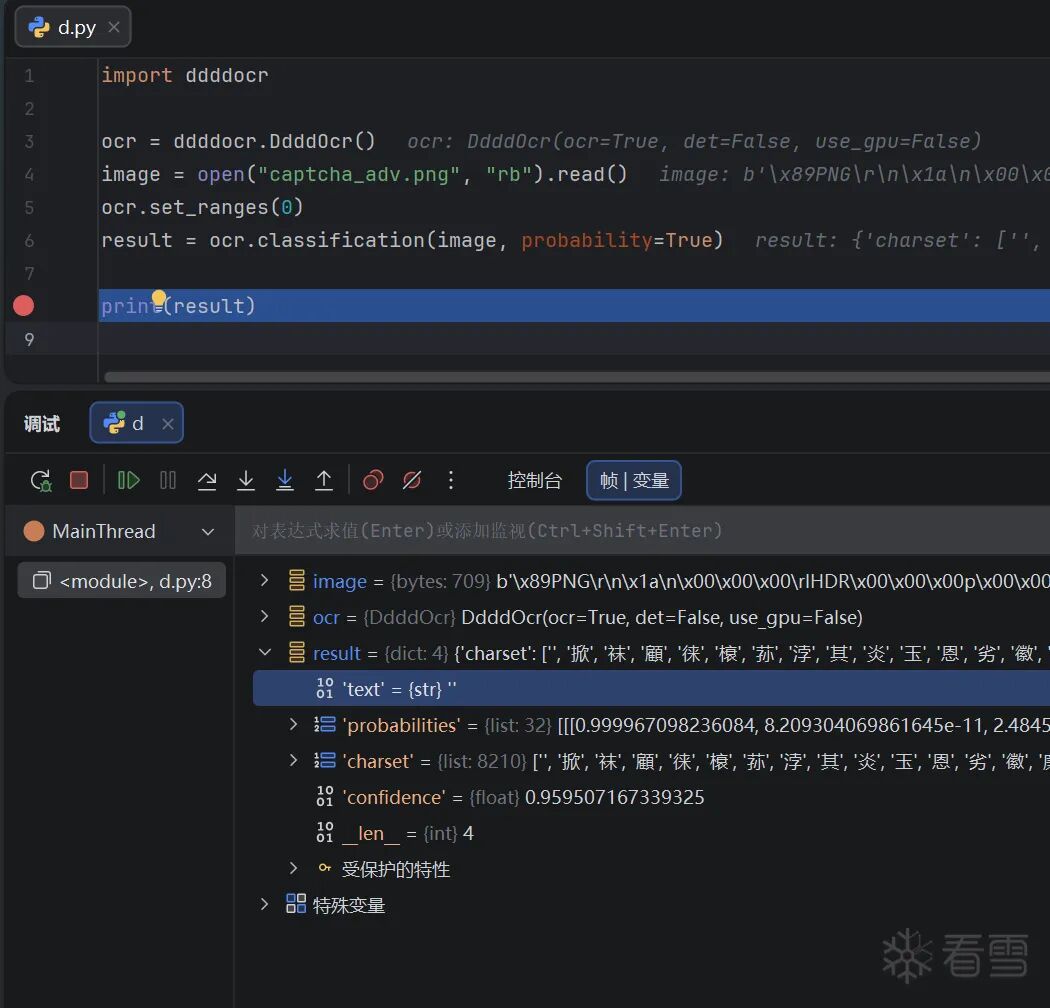The height and width of the screenshot is (1008, 1050).
Task: Click the Step Out icon
Action: (324, 481)
